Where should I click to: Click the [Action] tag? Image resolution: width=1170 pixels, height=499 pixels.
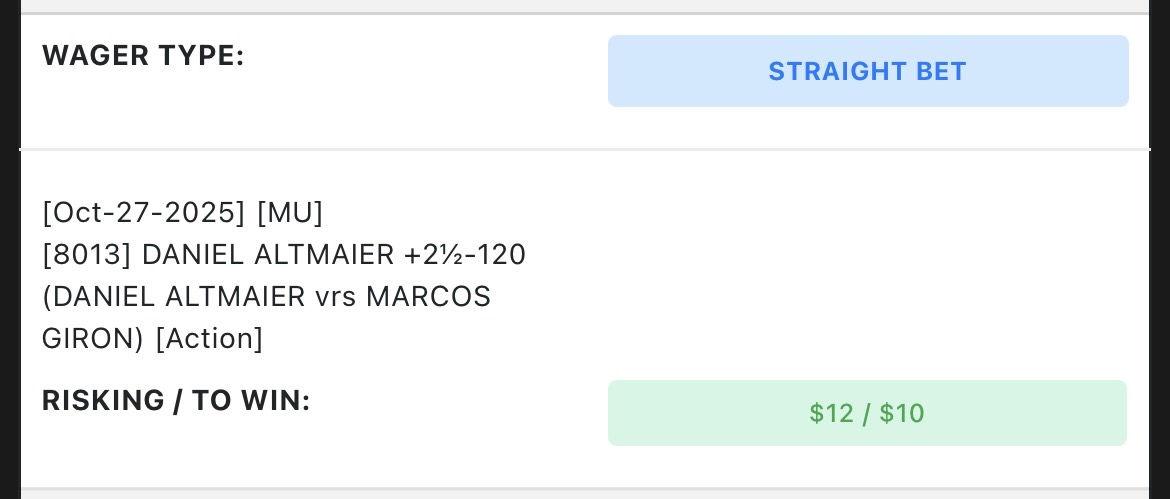click(209, 339)
